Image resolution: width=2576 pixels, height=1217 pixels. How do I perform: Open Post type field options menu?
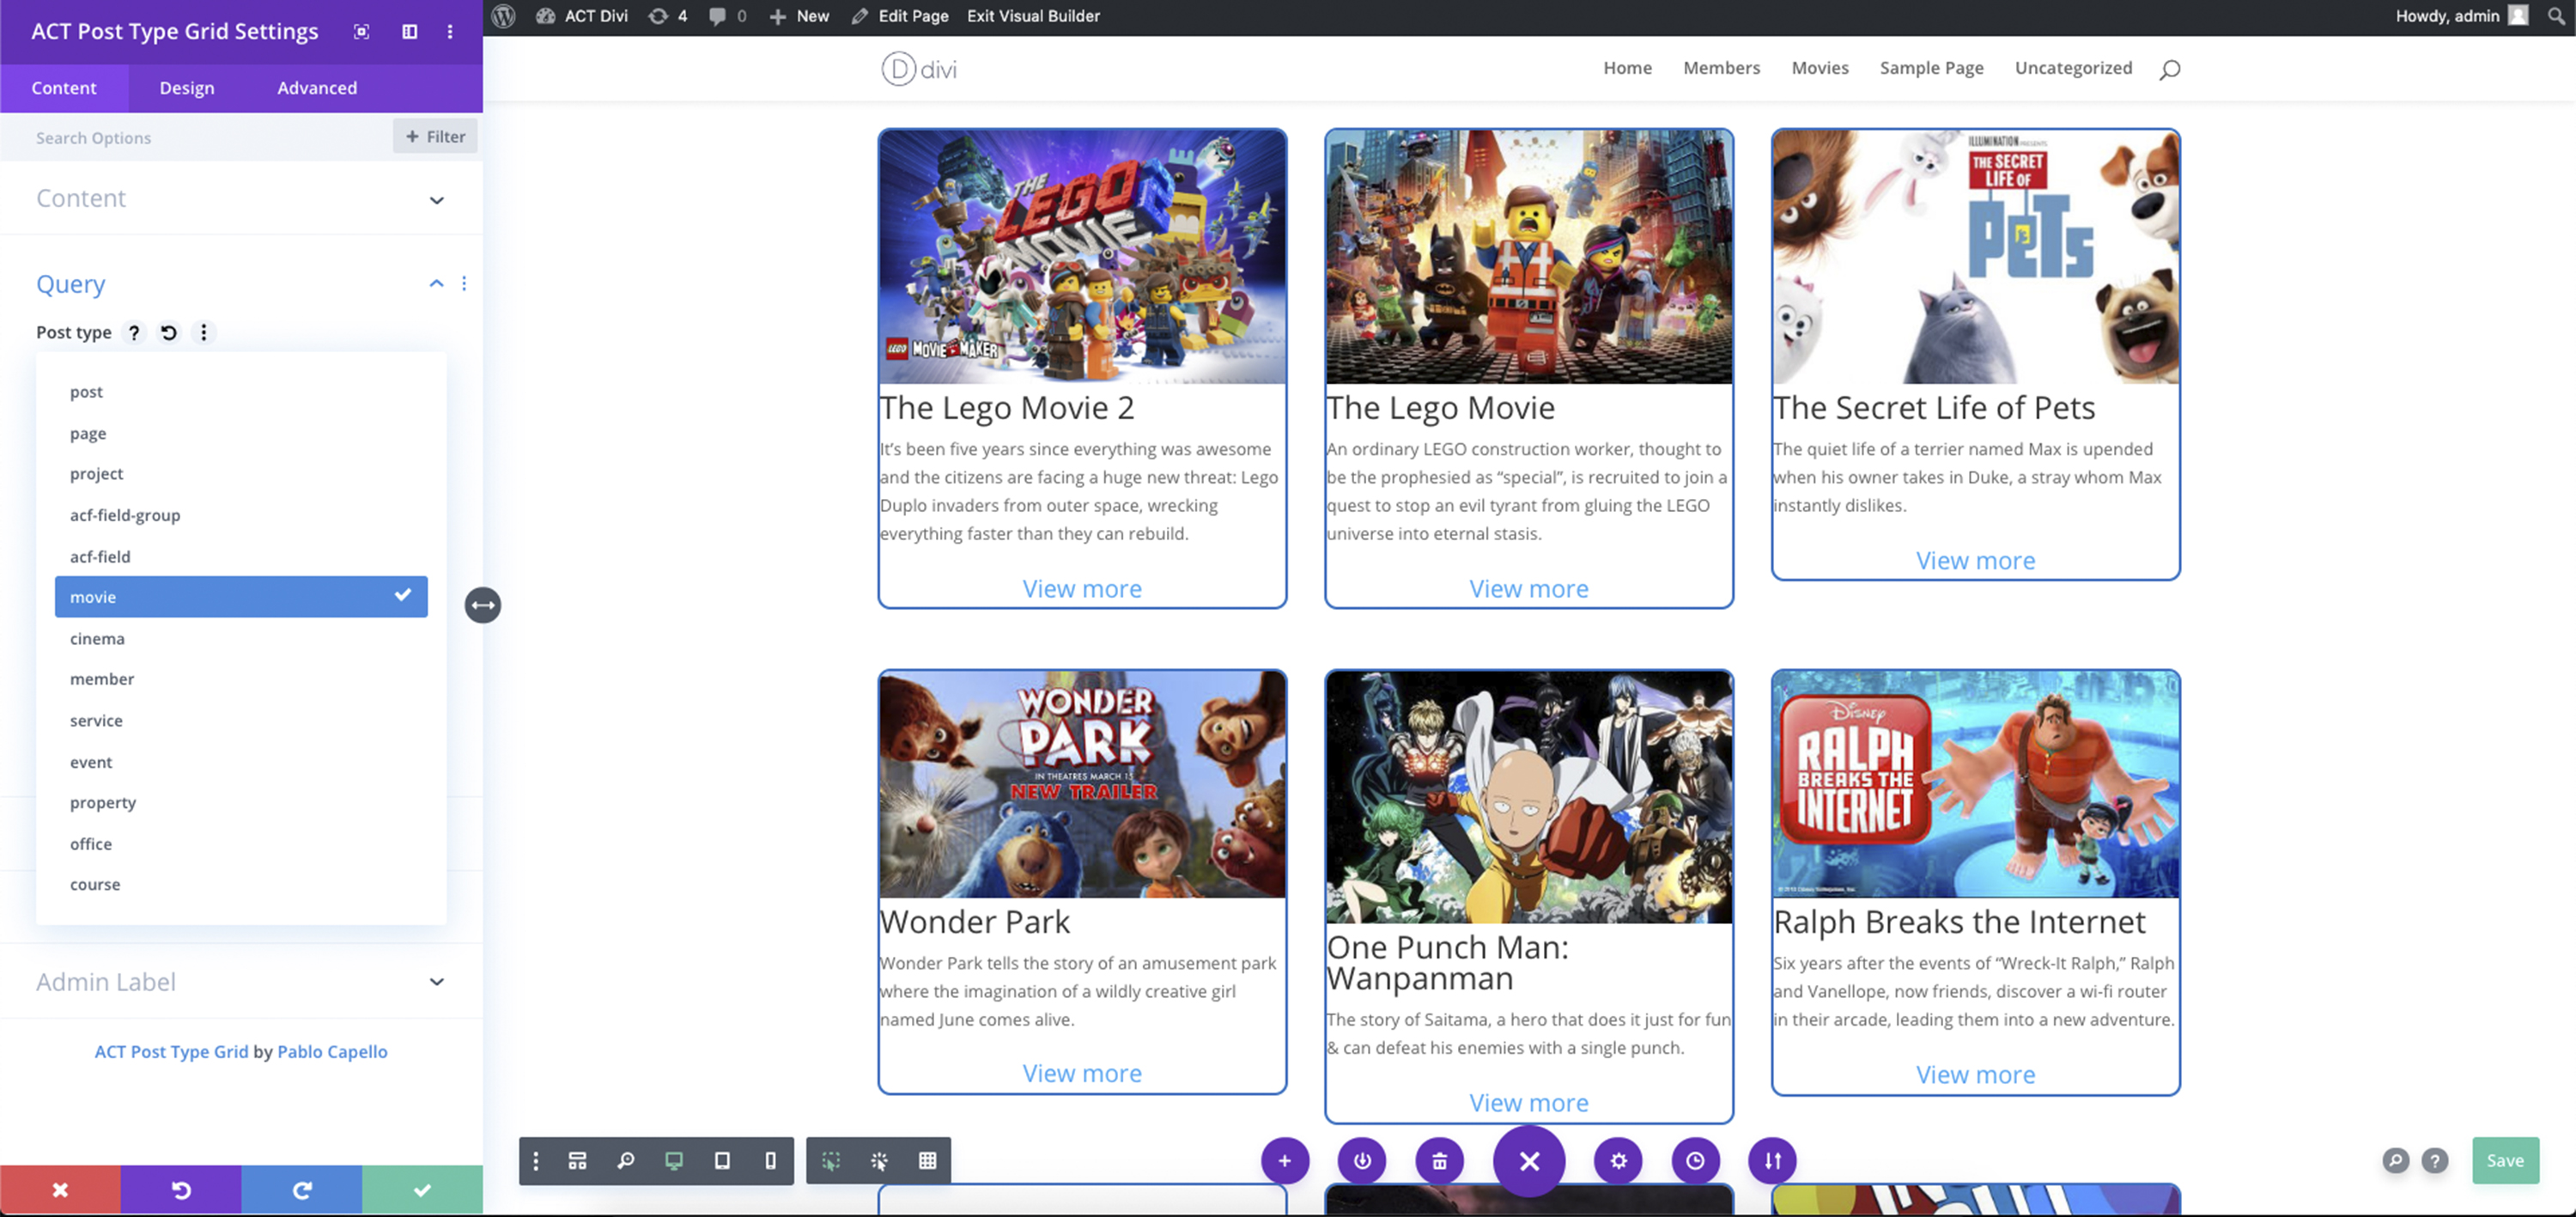tap(204, 332)
